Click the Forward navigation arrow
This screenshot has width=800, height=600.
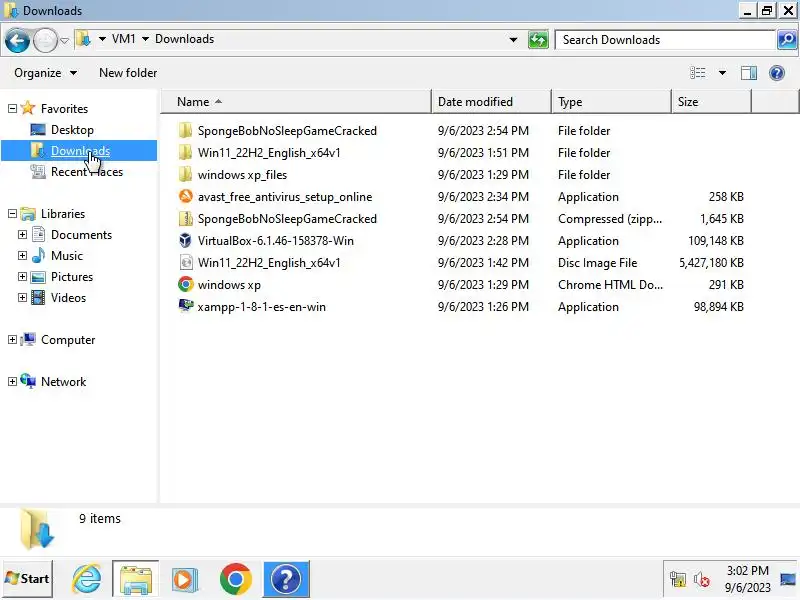click(45, 40)
